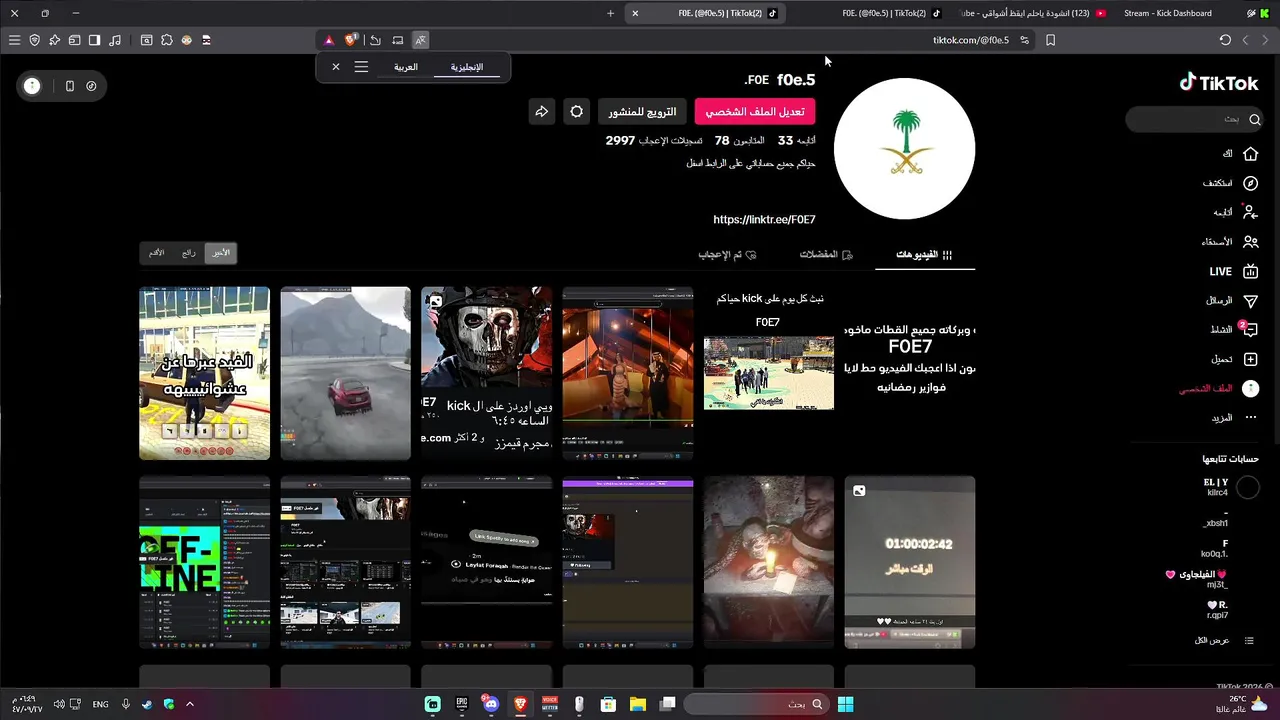Open followed account EL | Y
The image size is (1280, 720).
(1231, 487)
